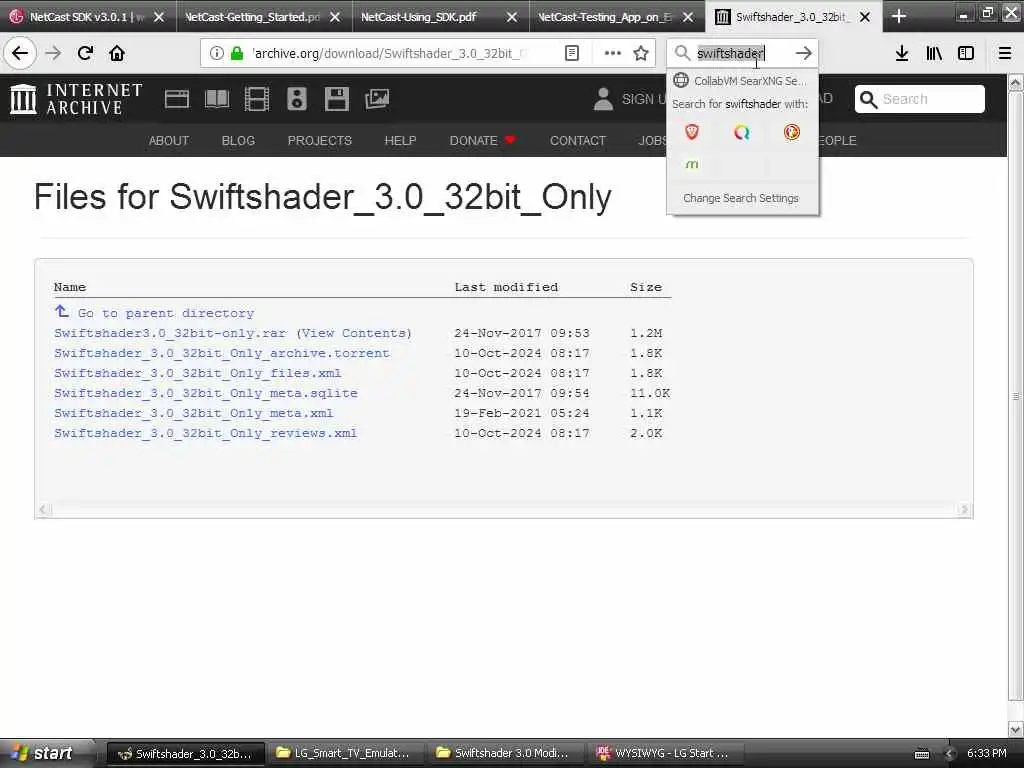Screen dimensions: 1024x768
Task: Bookmark this page with the star
Action: pyautogui.click(x=641, y=53)
